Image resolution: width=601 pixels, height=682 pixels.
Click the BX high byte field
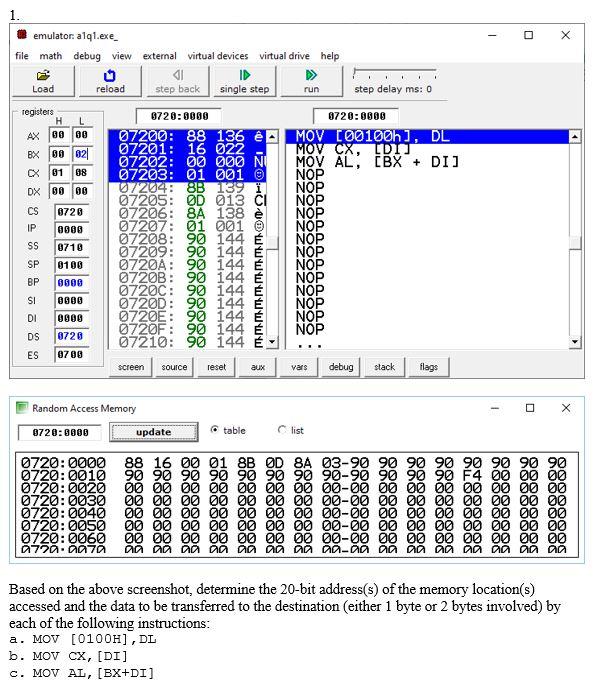point(58,154)
